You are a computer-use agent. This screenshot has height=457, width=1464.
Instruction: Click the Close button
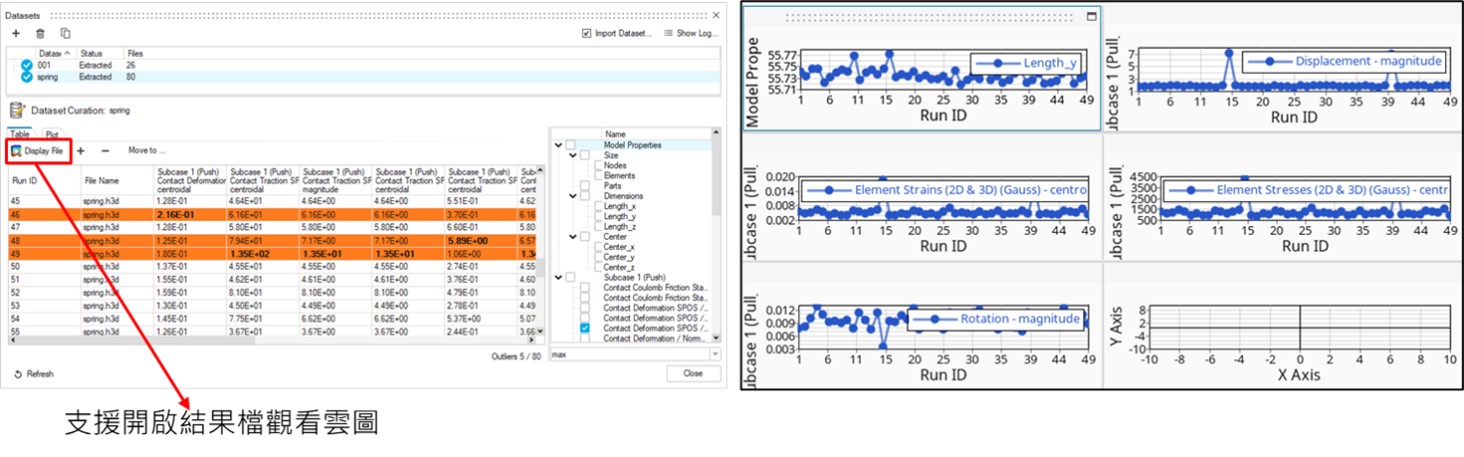click(x=692, y=373)
